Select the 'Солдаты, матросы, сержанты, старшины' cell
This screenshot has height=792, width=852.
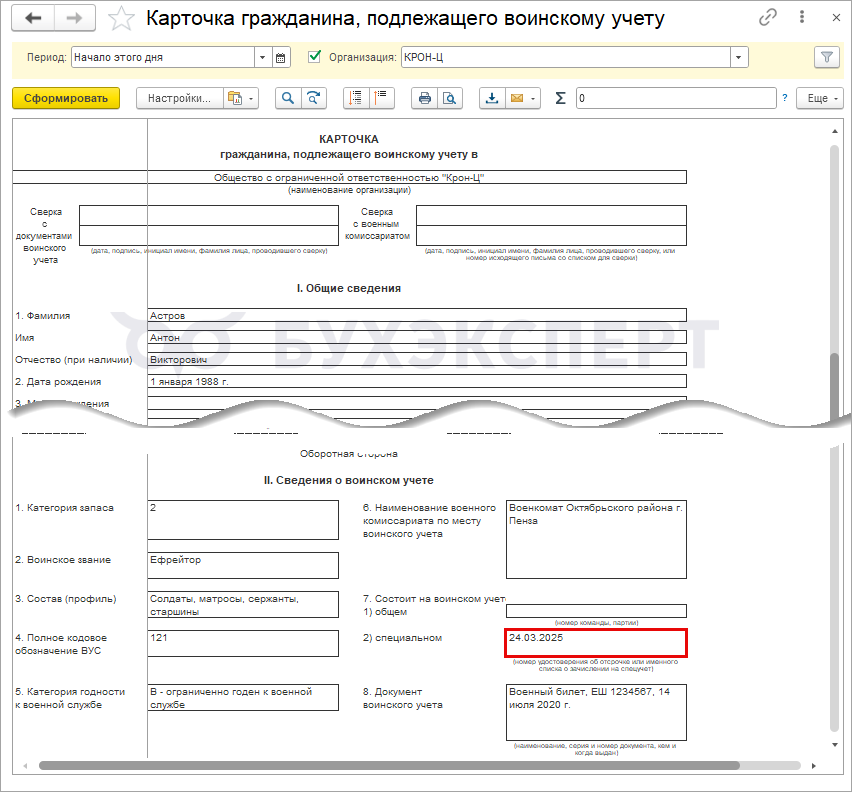coord(243,605)
